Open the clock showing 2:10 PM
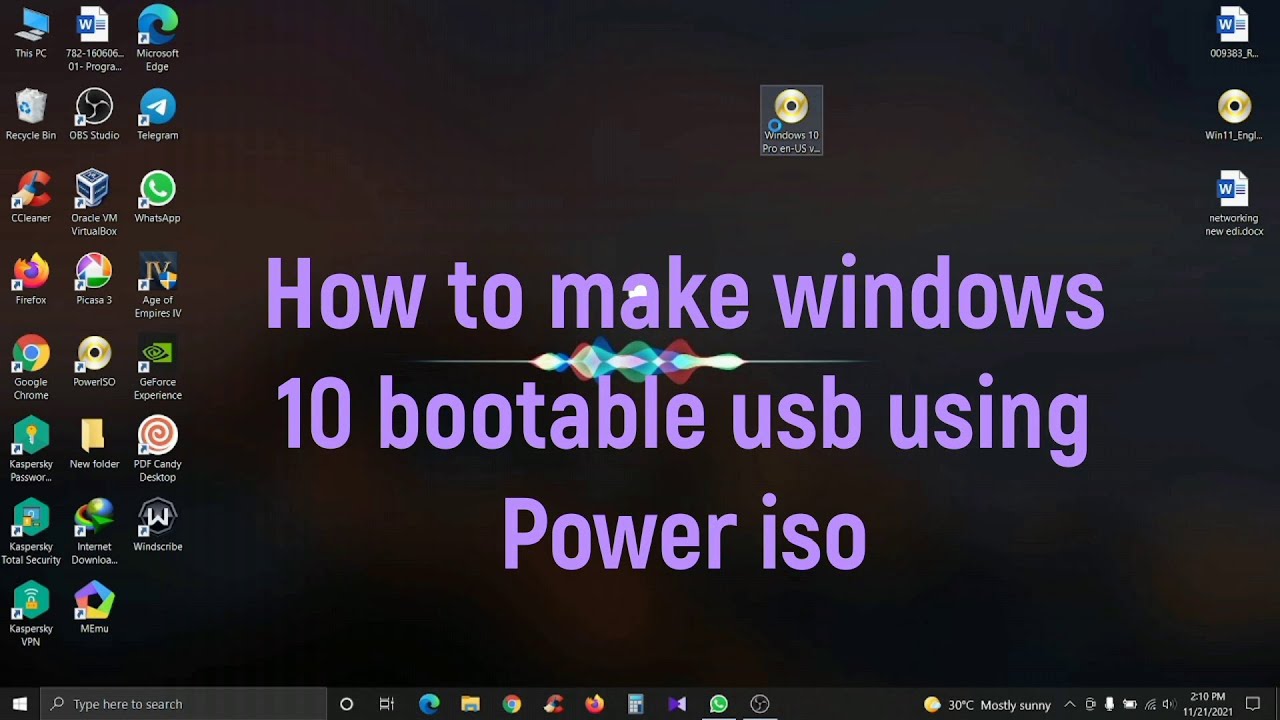 point(1207,704)
